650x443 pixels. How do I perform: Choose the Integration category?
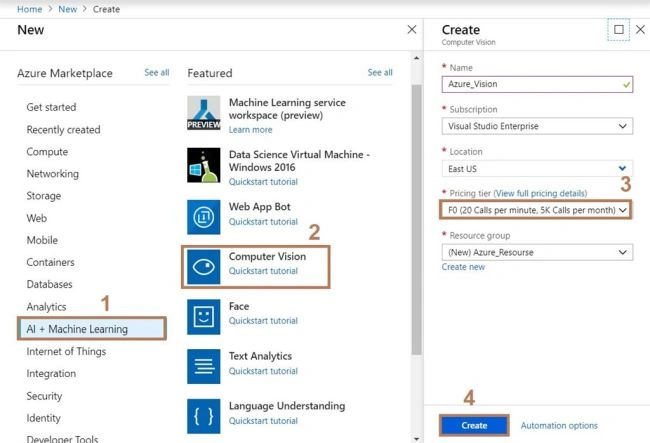51,373
